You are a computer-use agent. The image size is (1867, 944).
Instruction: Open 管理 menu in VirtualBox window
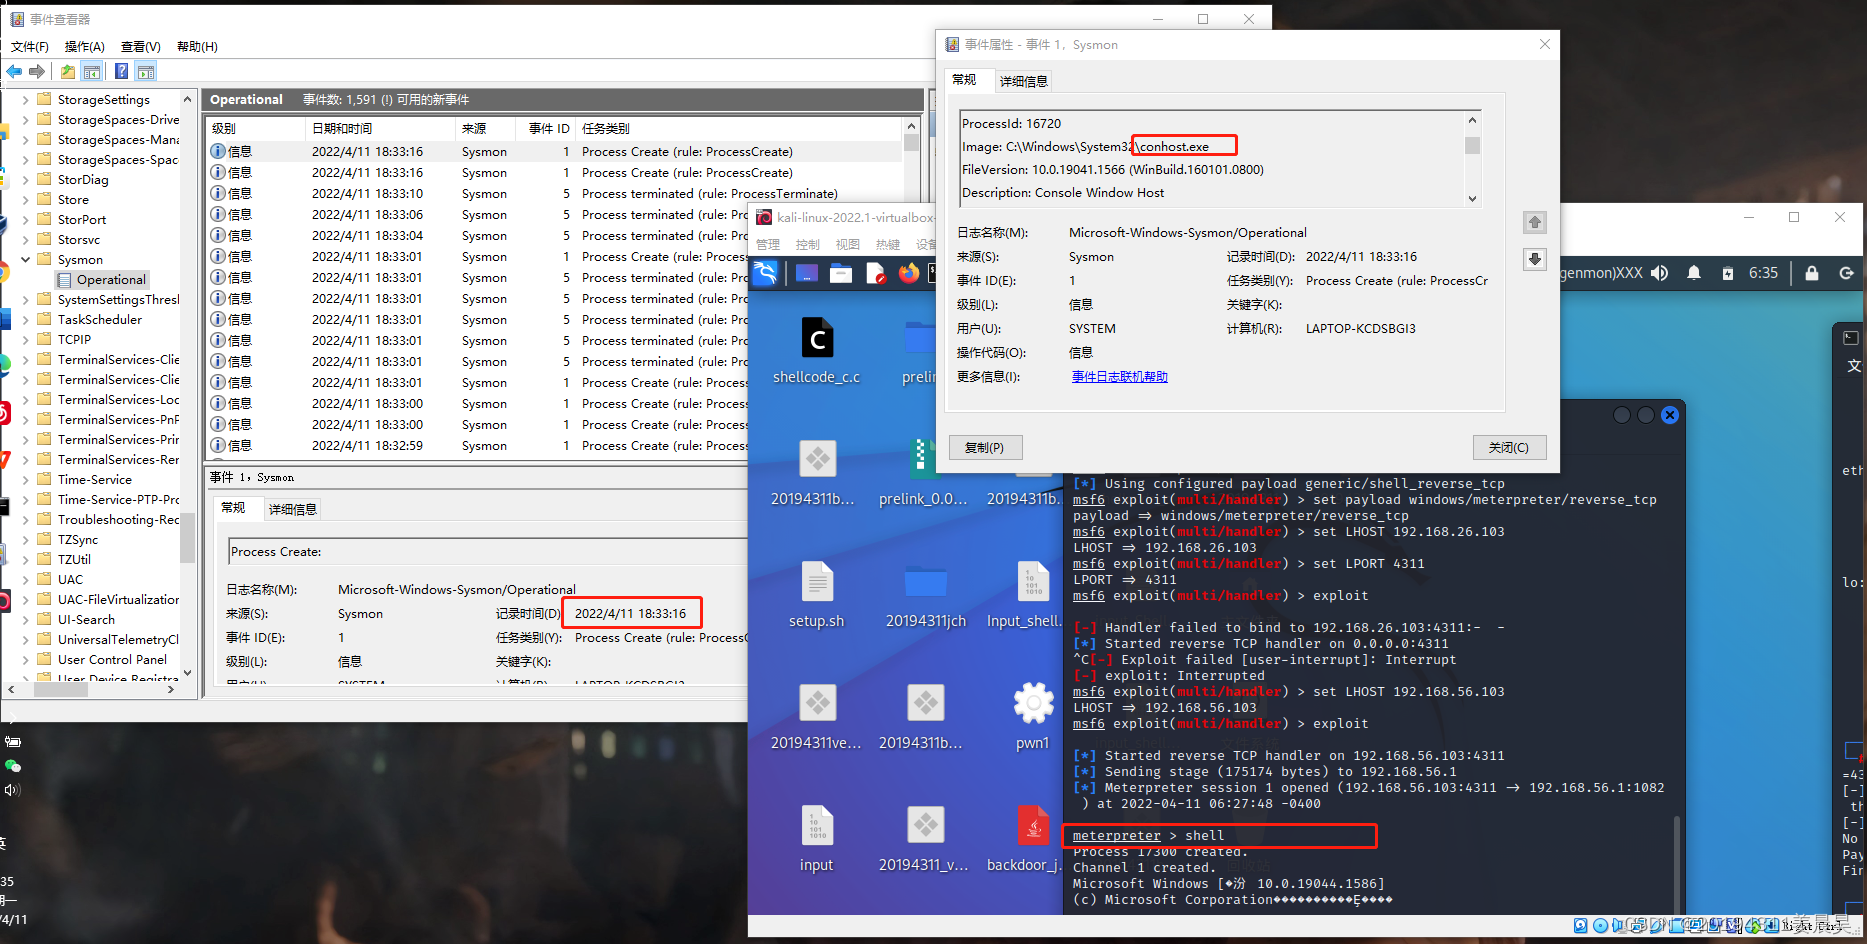pos(768,245)
